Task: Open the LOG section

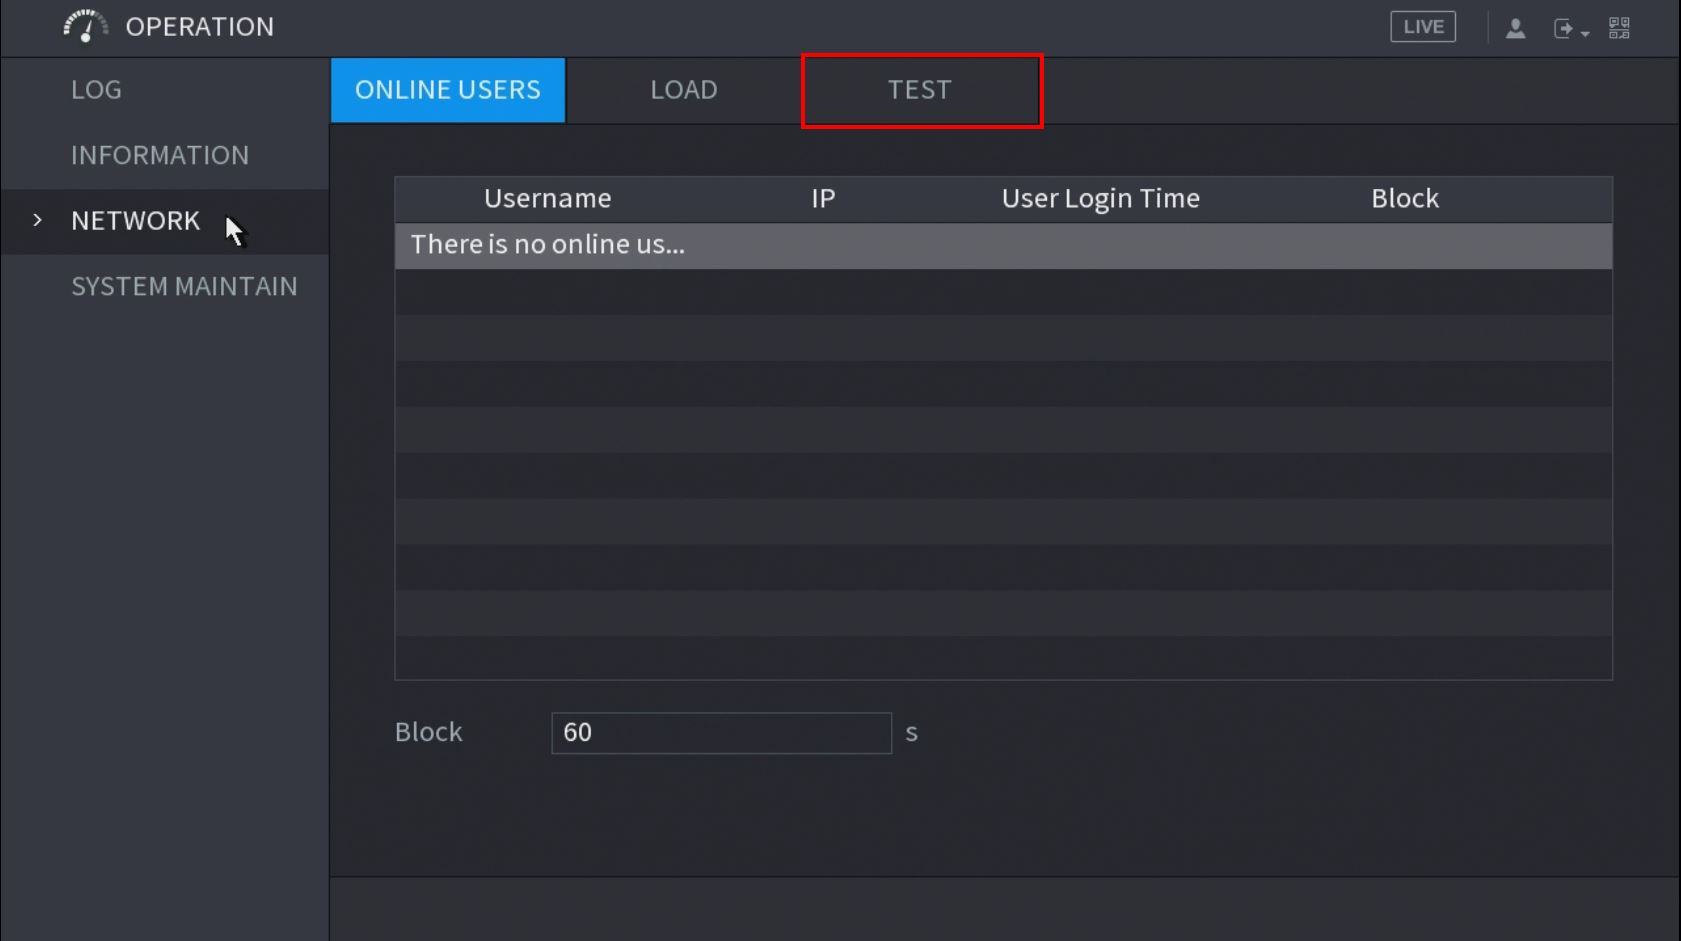Action: pos(96,90)
